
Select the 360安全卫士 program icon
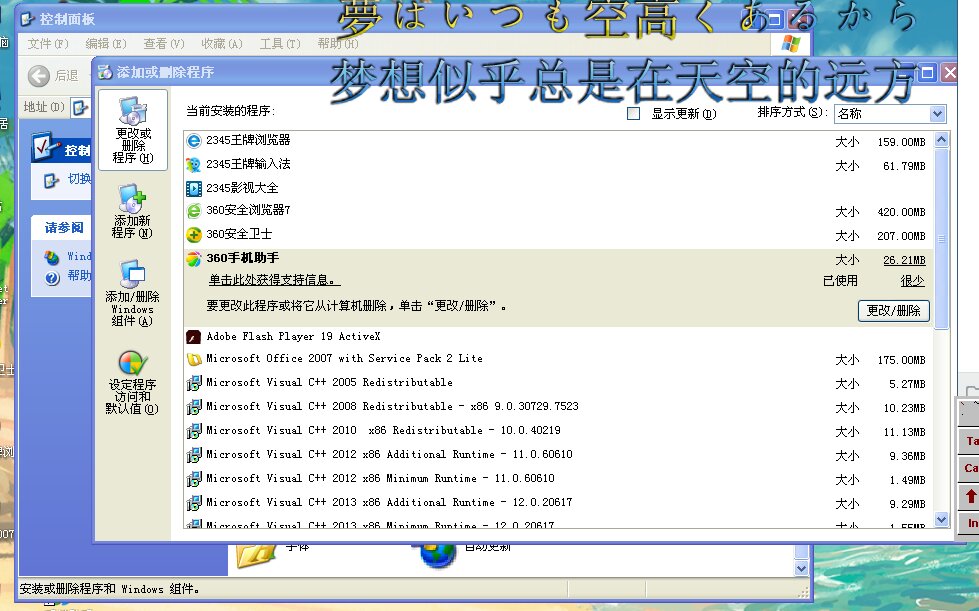point(194,235)
